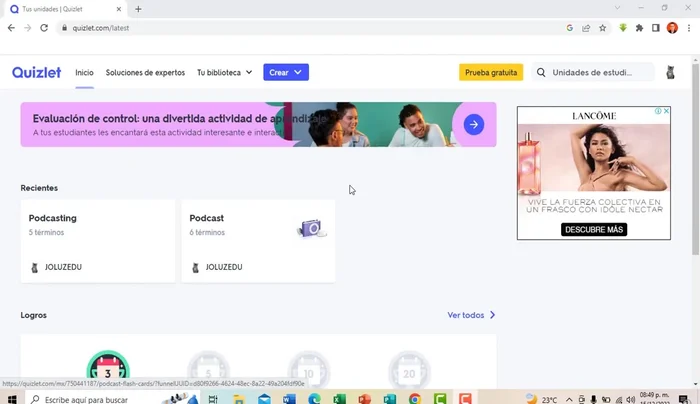Toggle the browser side panel

tap(655, 28)
